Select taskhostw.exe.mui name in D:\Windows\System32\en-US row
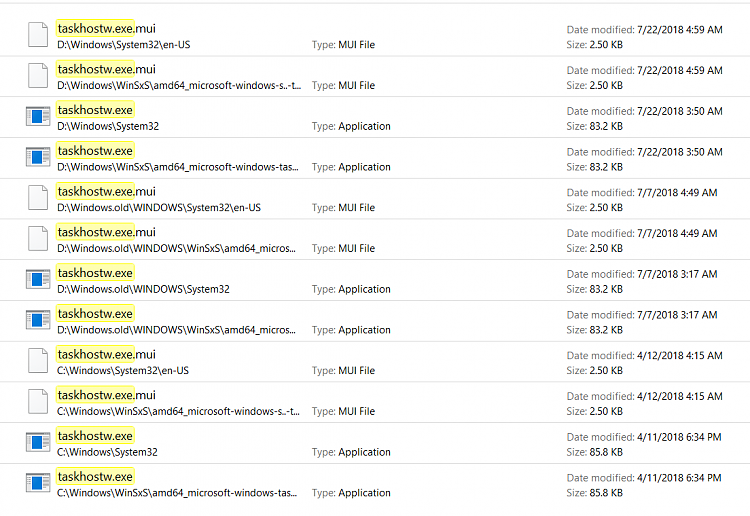 point(106,29)
